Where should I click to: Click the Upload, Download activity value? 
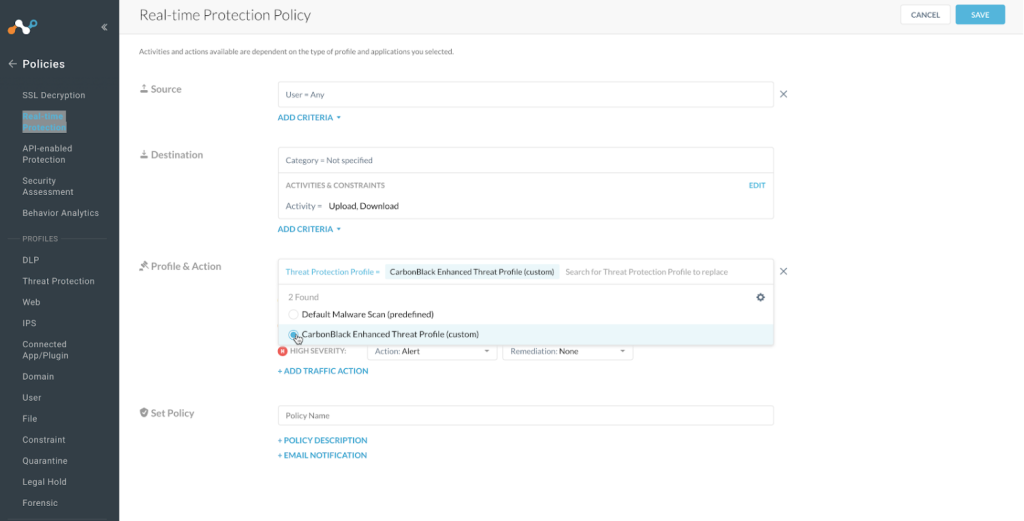point(363,206)
